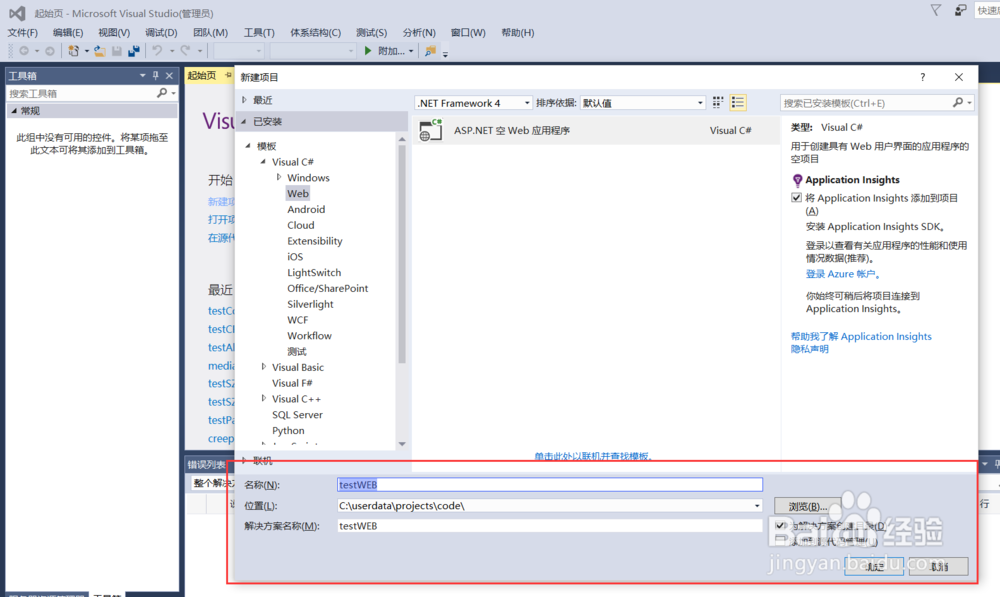Viewport: 1000px width, 597px height.
Task: Click the notifications filter flag icon
Action: 936,10
